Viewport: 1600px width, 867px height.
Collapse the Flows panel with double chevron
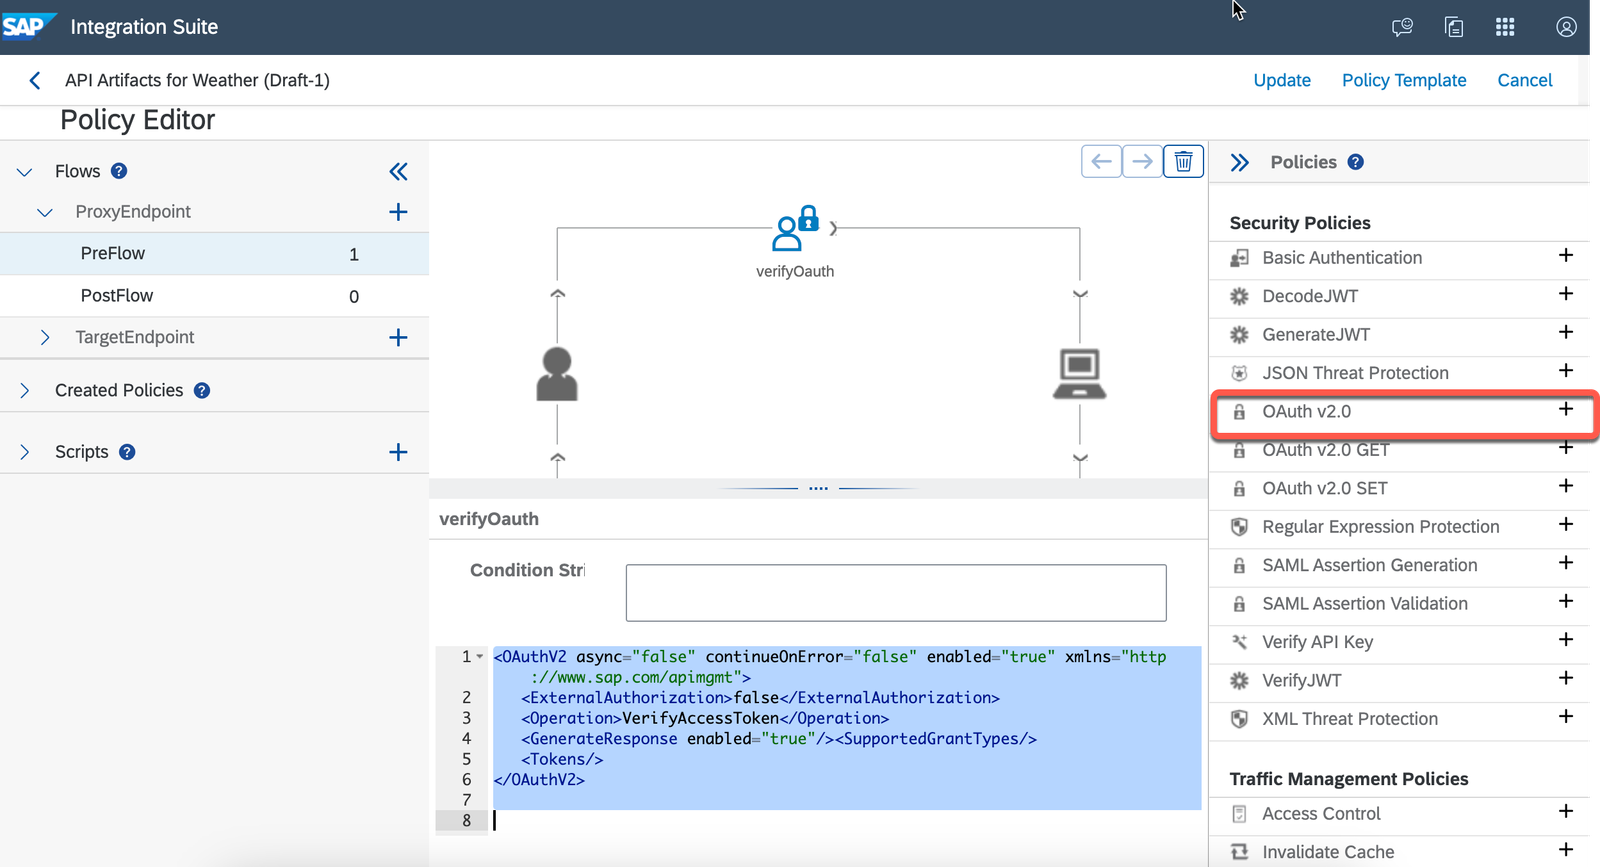click(x=398, y=172)
